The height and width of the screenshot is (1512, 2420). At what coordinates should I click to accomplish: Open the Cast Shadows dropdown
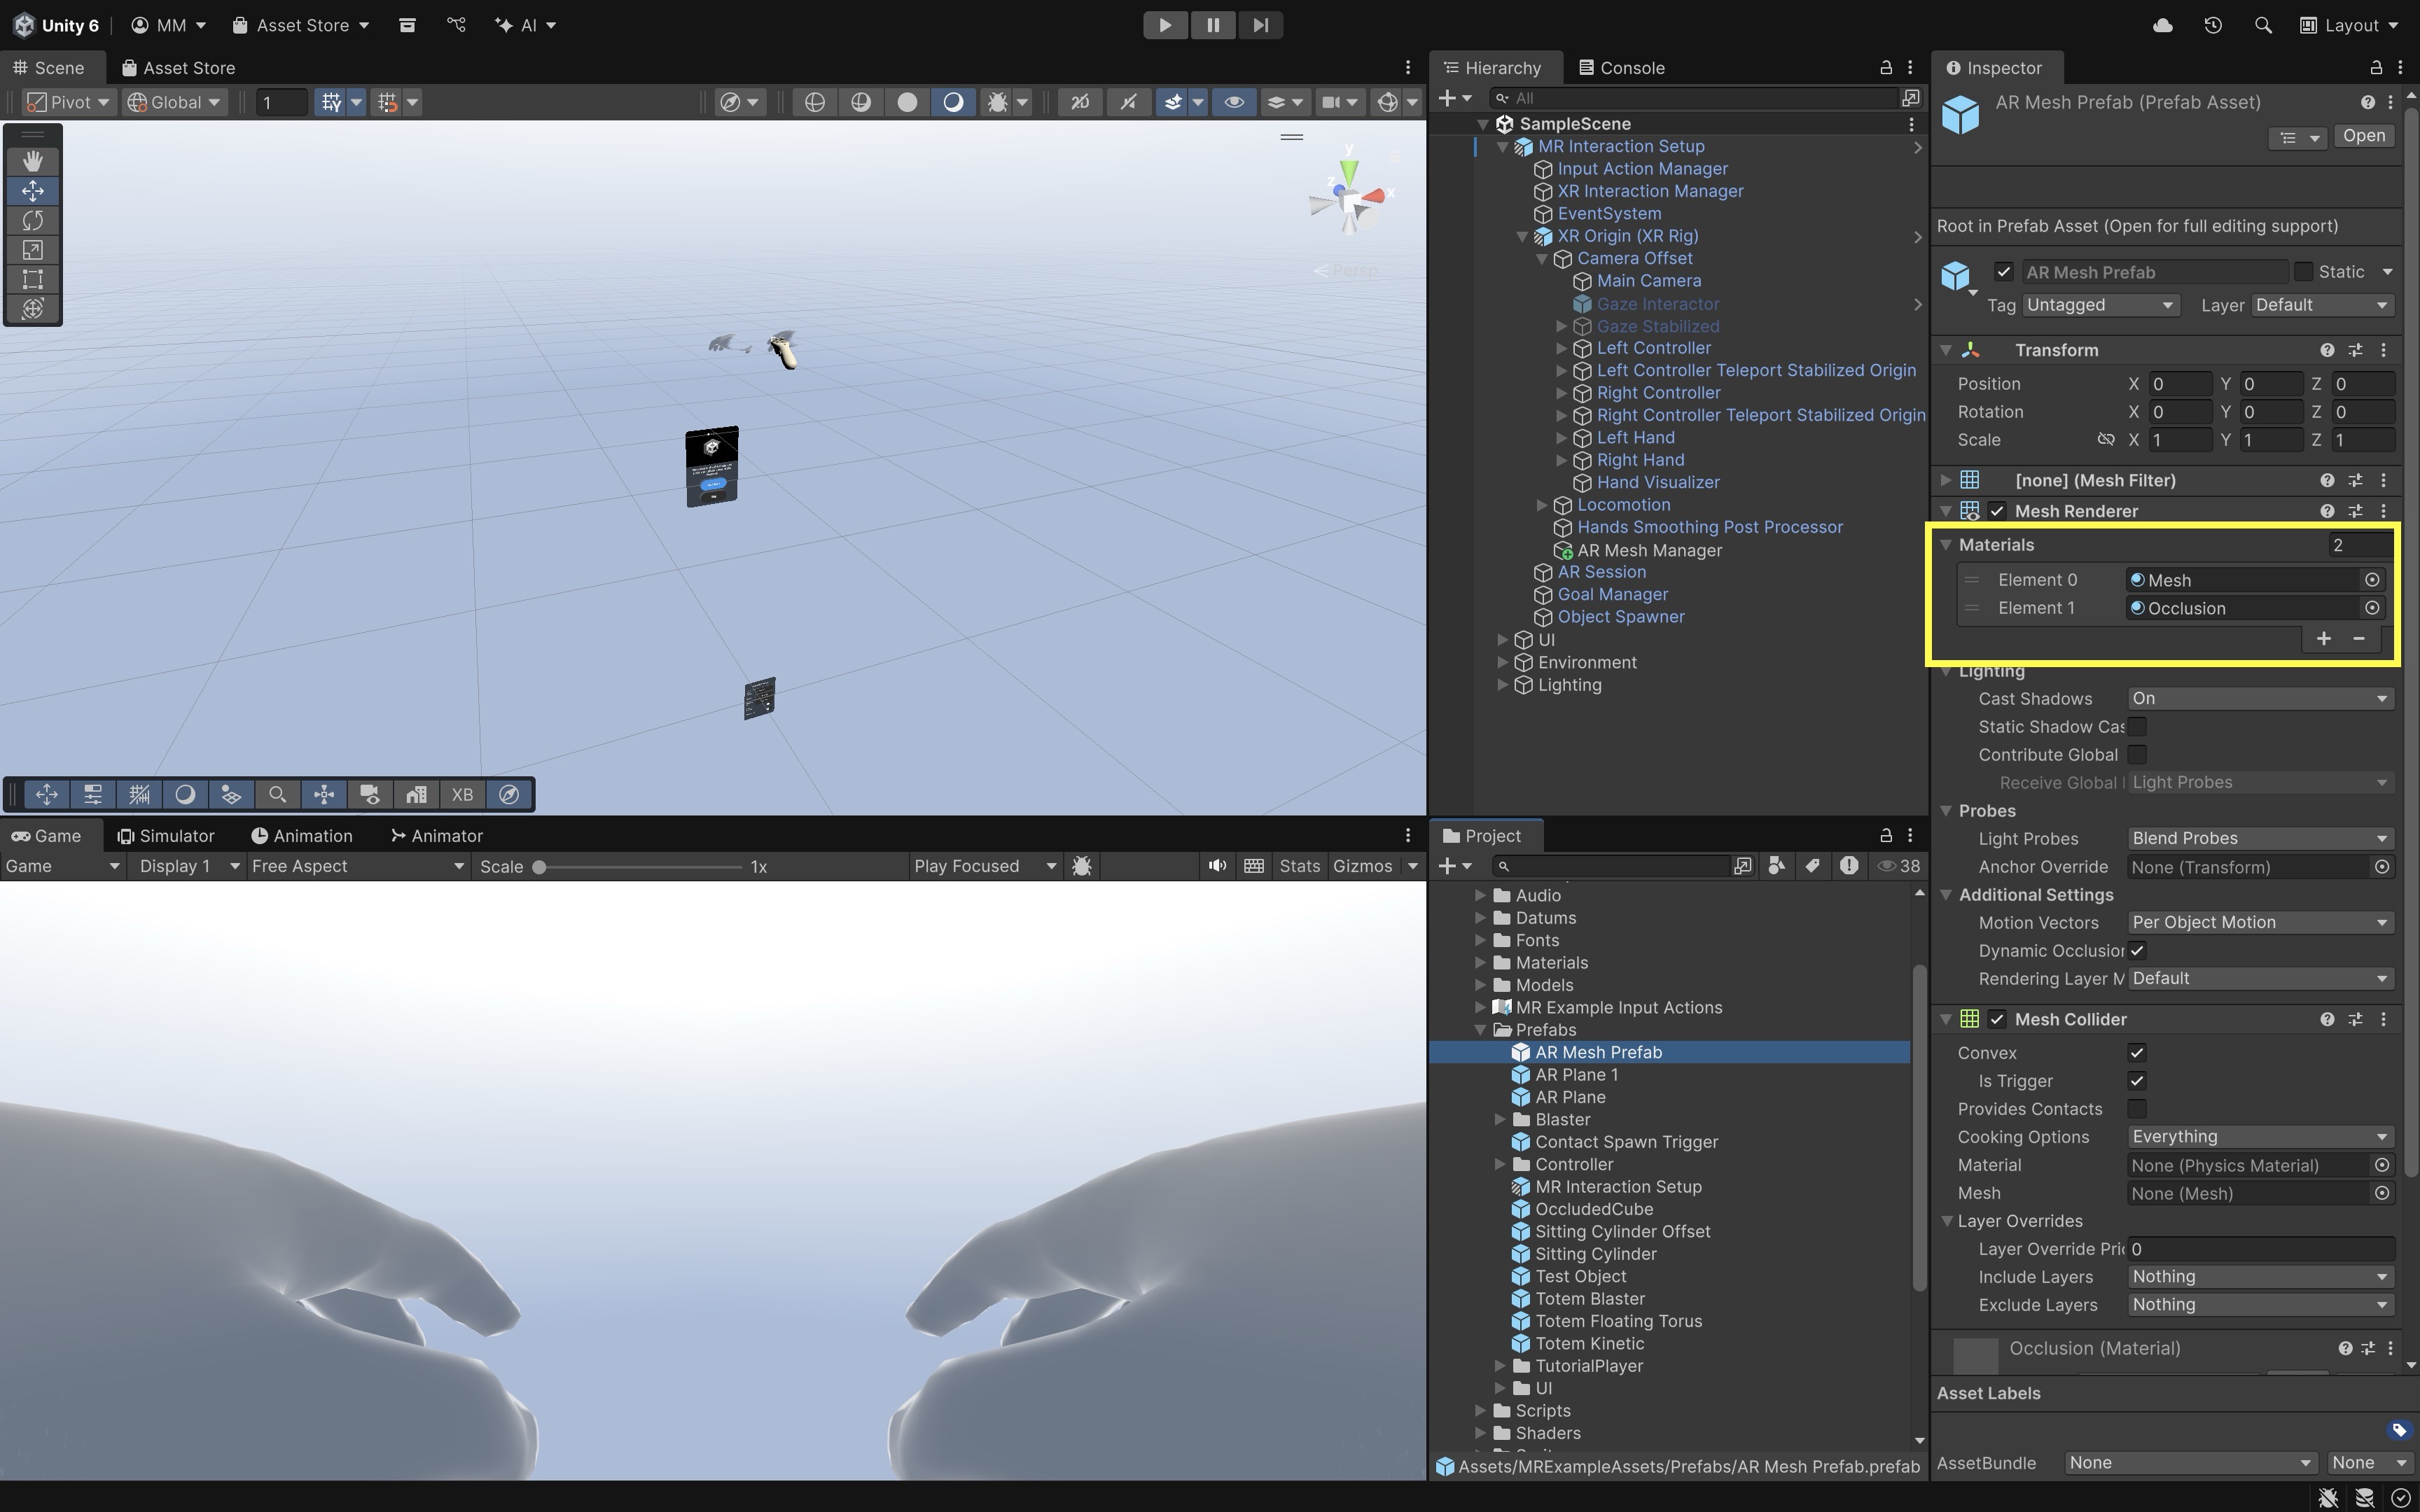(2259, 699)
